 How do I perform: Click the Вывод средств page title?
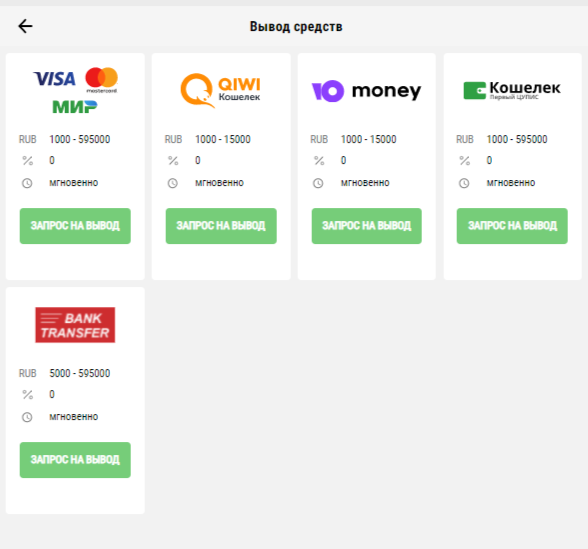(x=296, y=27)
